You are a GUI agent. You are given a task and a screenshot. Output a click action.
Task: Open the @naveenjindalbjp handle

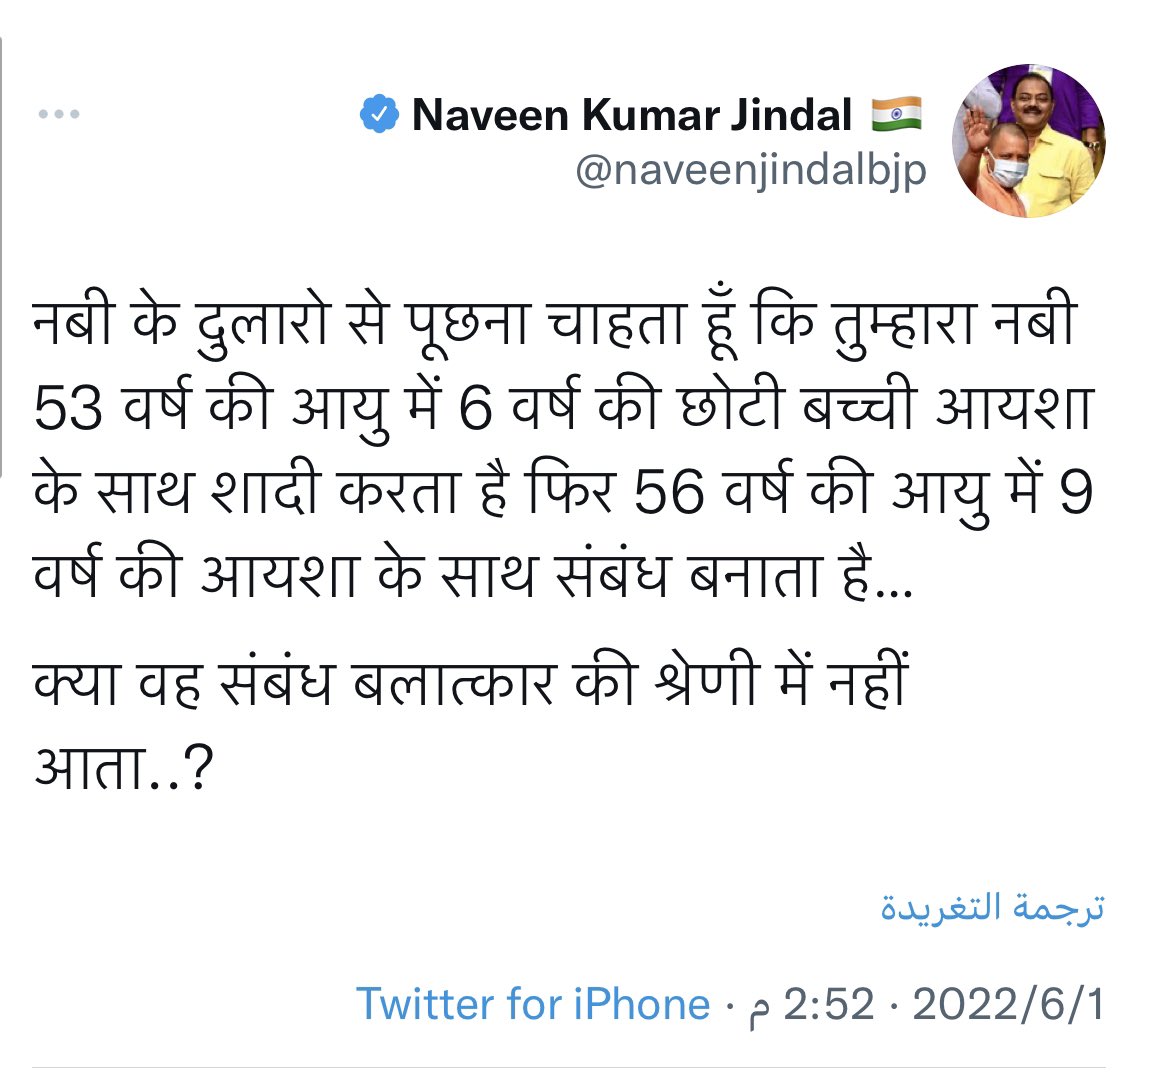click(x=751, y=172)
